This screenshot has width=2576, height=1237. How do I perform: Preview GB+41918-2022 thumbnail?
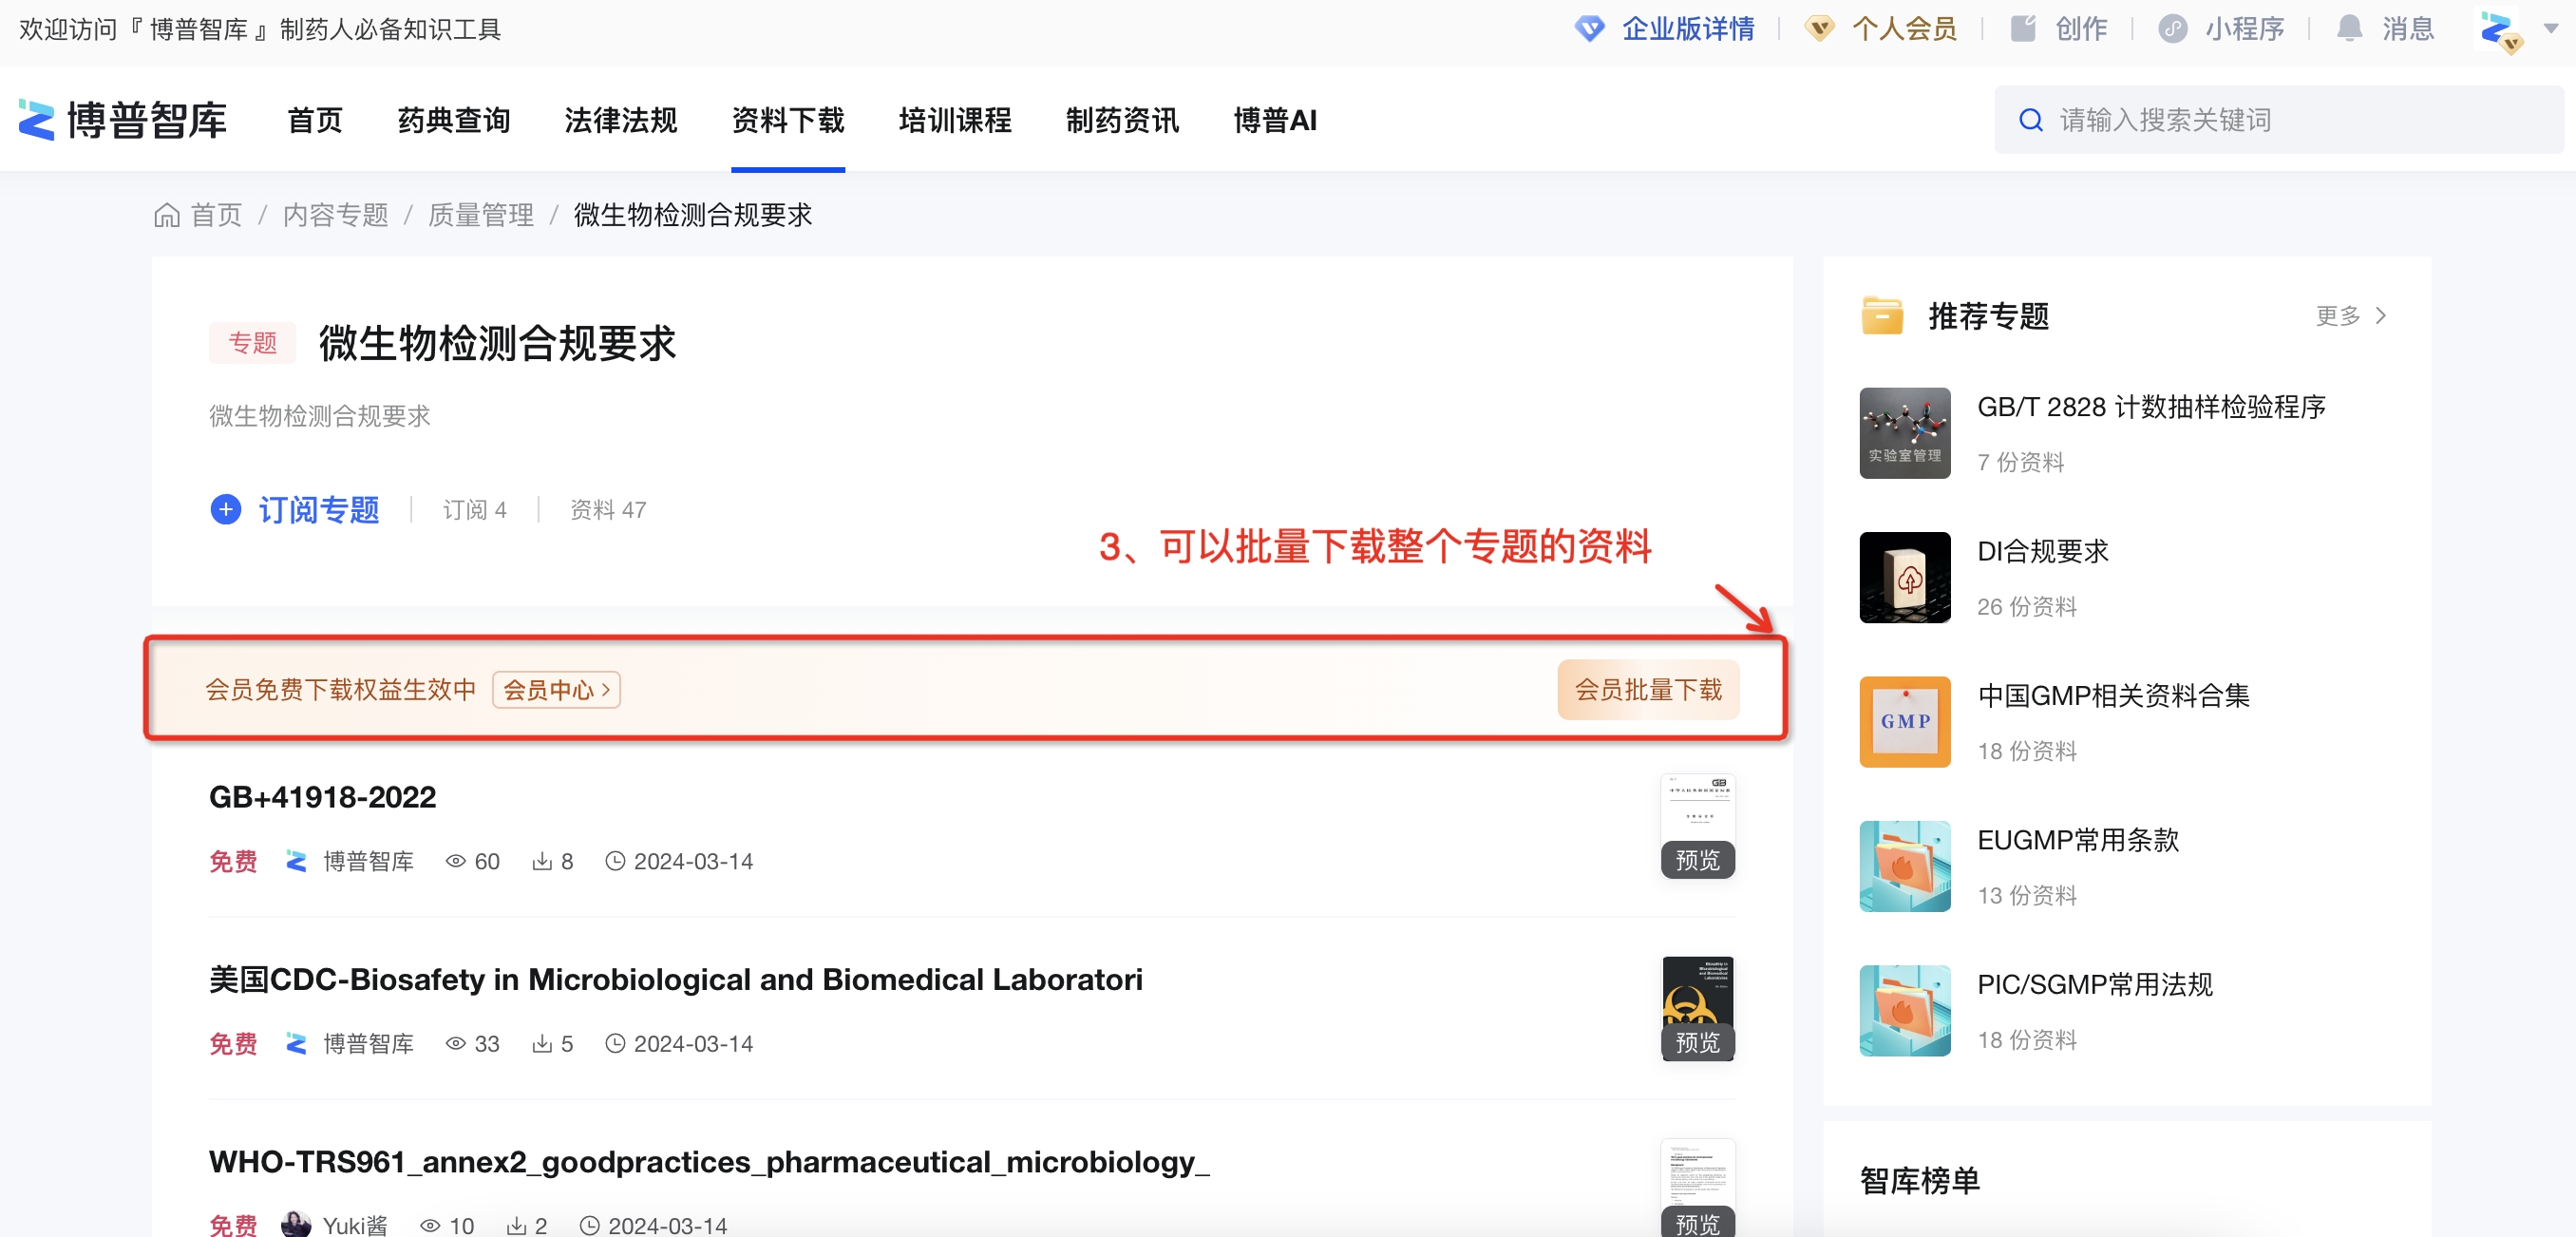1698,826
